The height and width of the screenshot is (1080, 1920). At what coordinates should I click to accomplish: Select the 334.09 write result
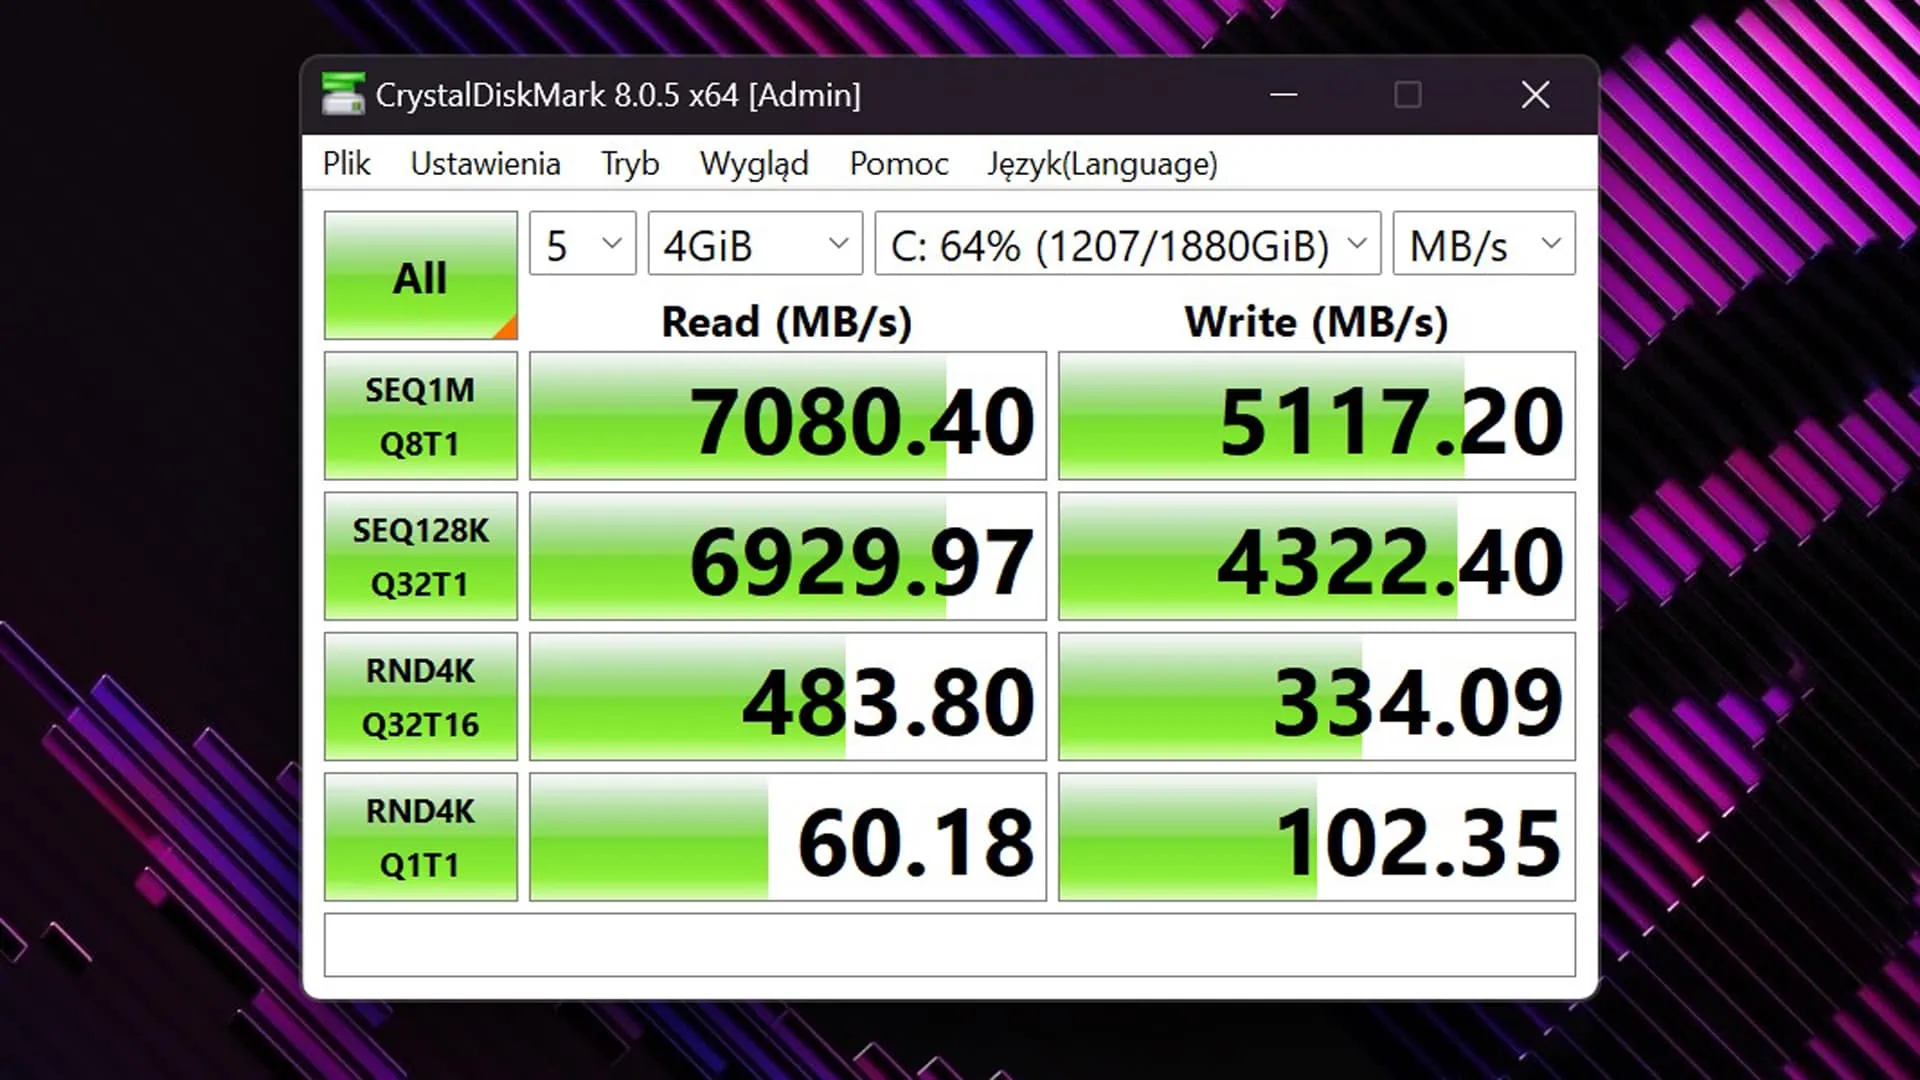pyautogui.click(x=1317, y=697)
